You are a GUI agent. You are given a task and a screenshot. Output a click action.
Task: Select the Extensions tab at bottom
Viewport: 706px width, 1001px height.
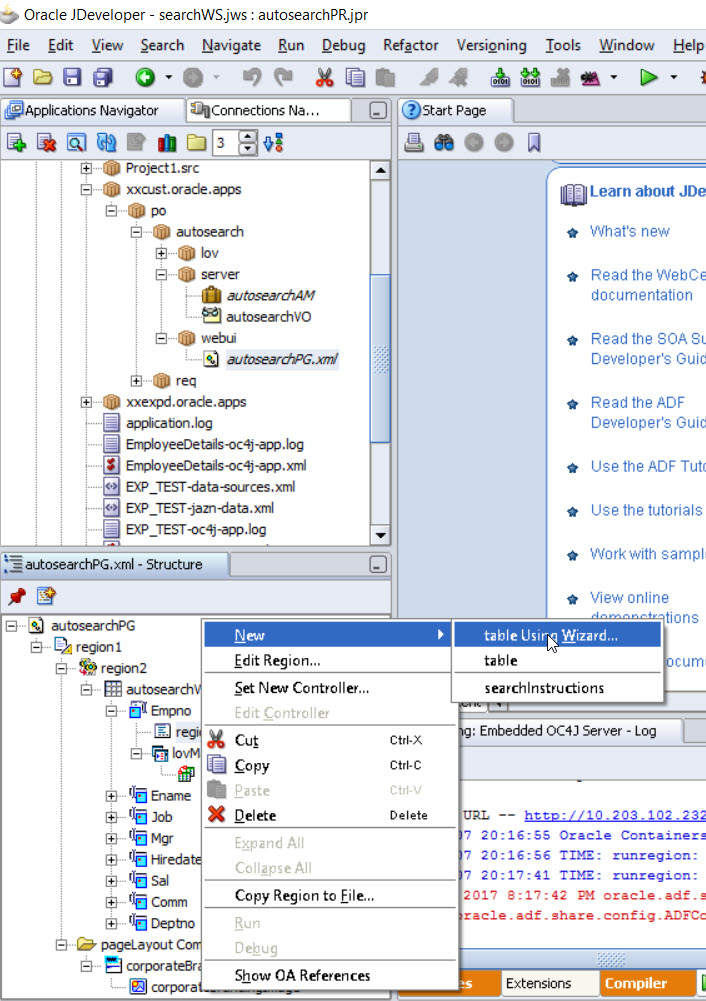[539, 984]
